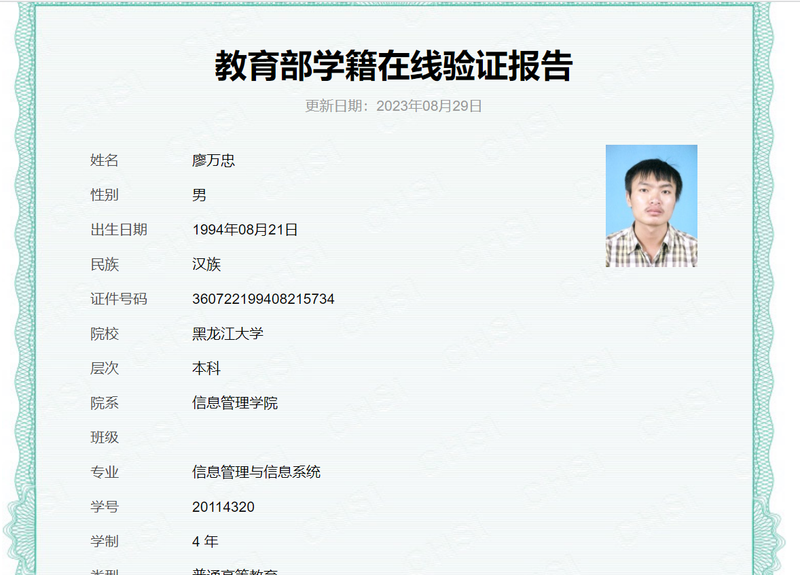Select the update date 2023年08月29日 text
800x575 pixels.
point(429,106)
